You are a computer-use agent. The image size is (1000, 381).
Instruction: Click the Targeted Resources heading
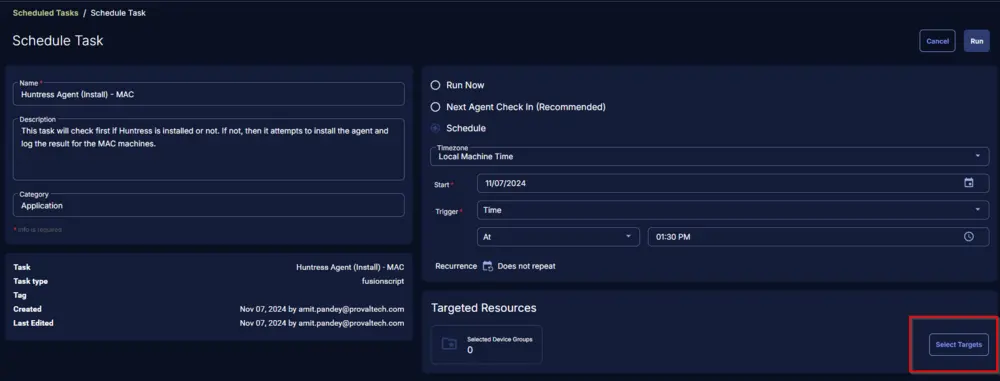(x=483, y=308)
